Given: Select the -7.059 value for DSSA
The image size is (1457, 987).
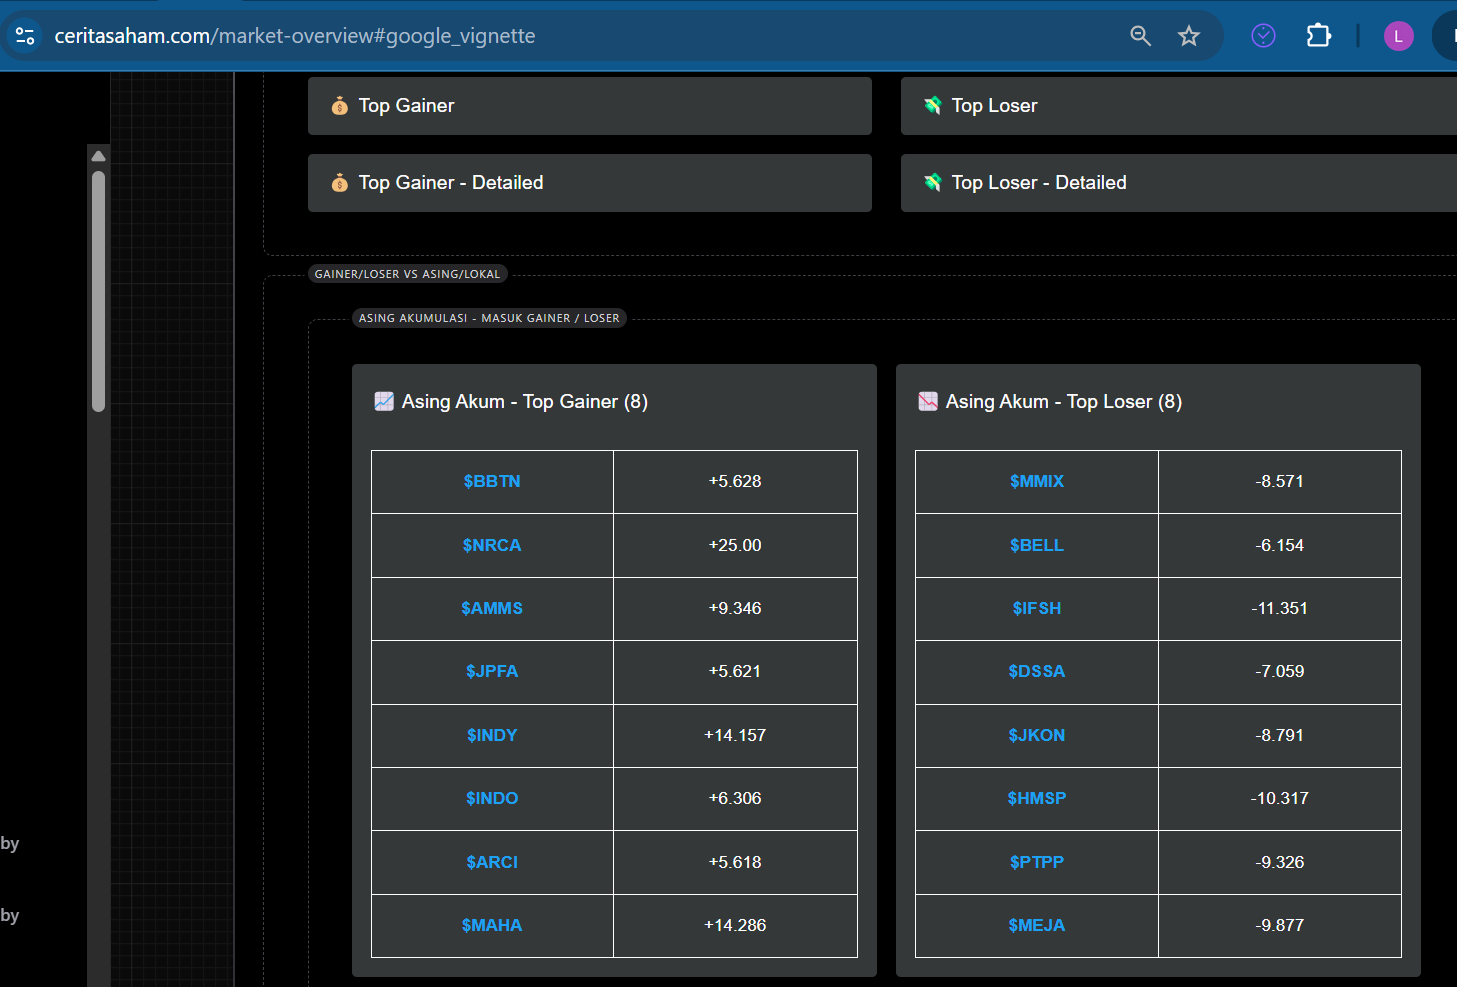Looking at the screenshot, I should [1280, 671].
